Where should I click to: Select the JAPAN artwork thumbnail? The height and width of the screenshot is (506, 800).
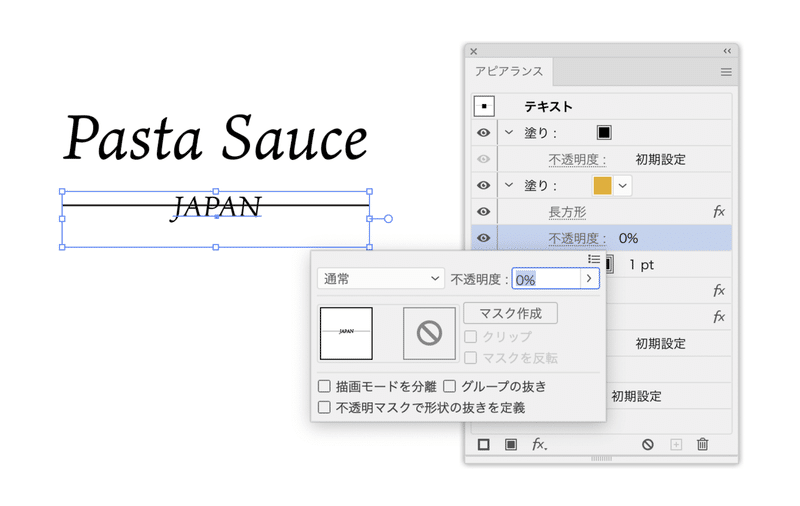click(346, 333)
